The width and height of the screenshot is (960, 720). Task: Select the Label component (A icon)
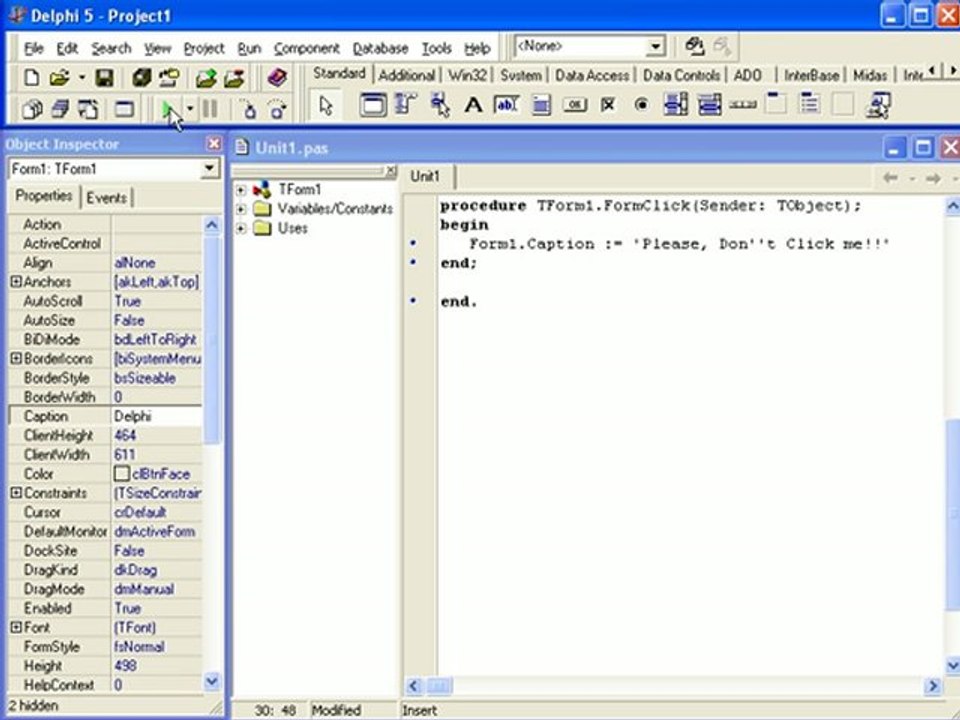click(x=473, y=105)
